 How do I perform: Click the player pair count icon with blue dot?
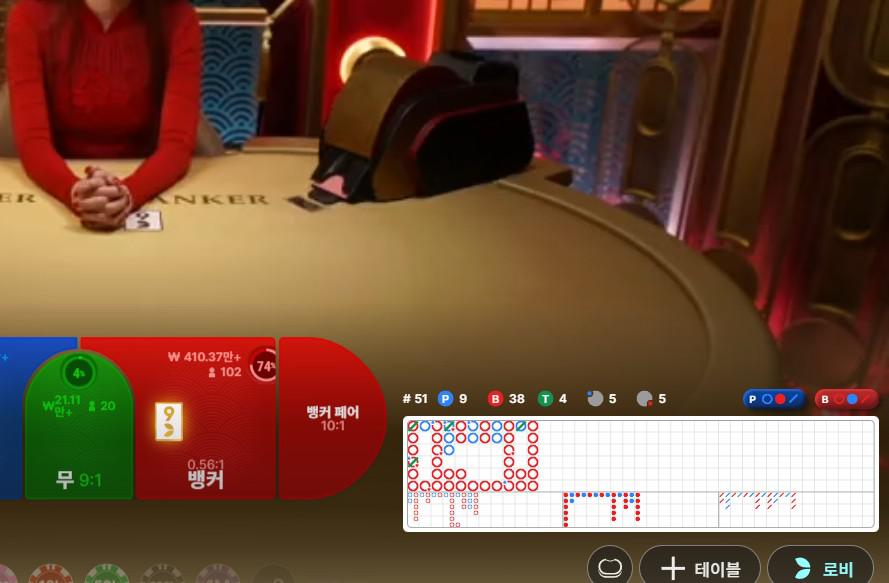coord(595,399)
